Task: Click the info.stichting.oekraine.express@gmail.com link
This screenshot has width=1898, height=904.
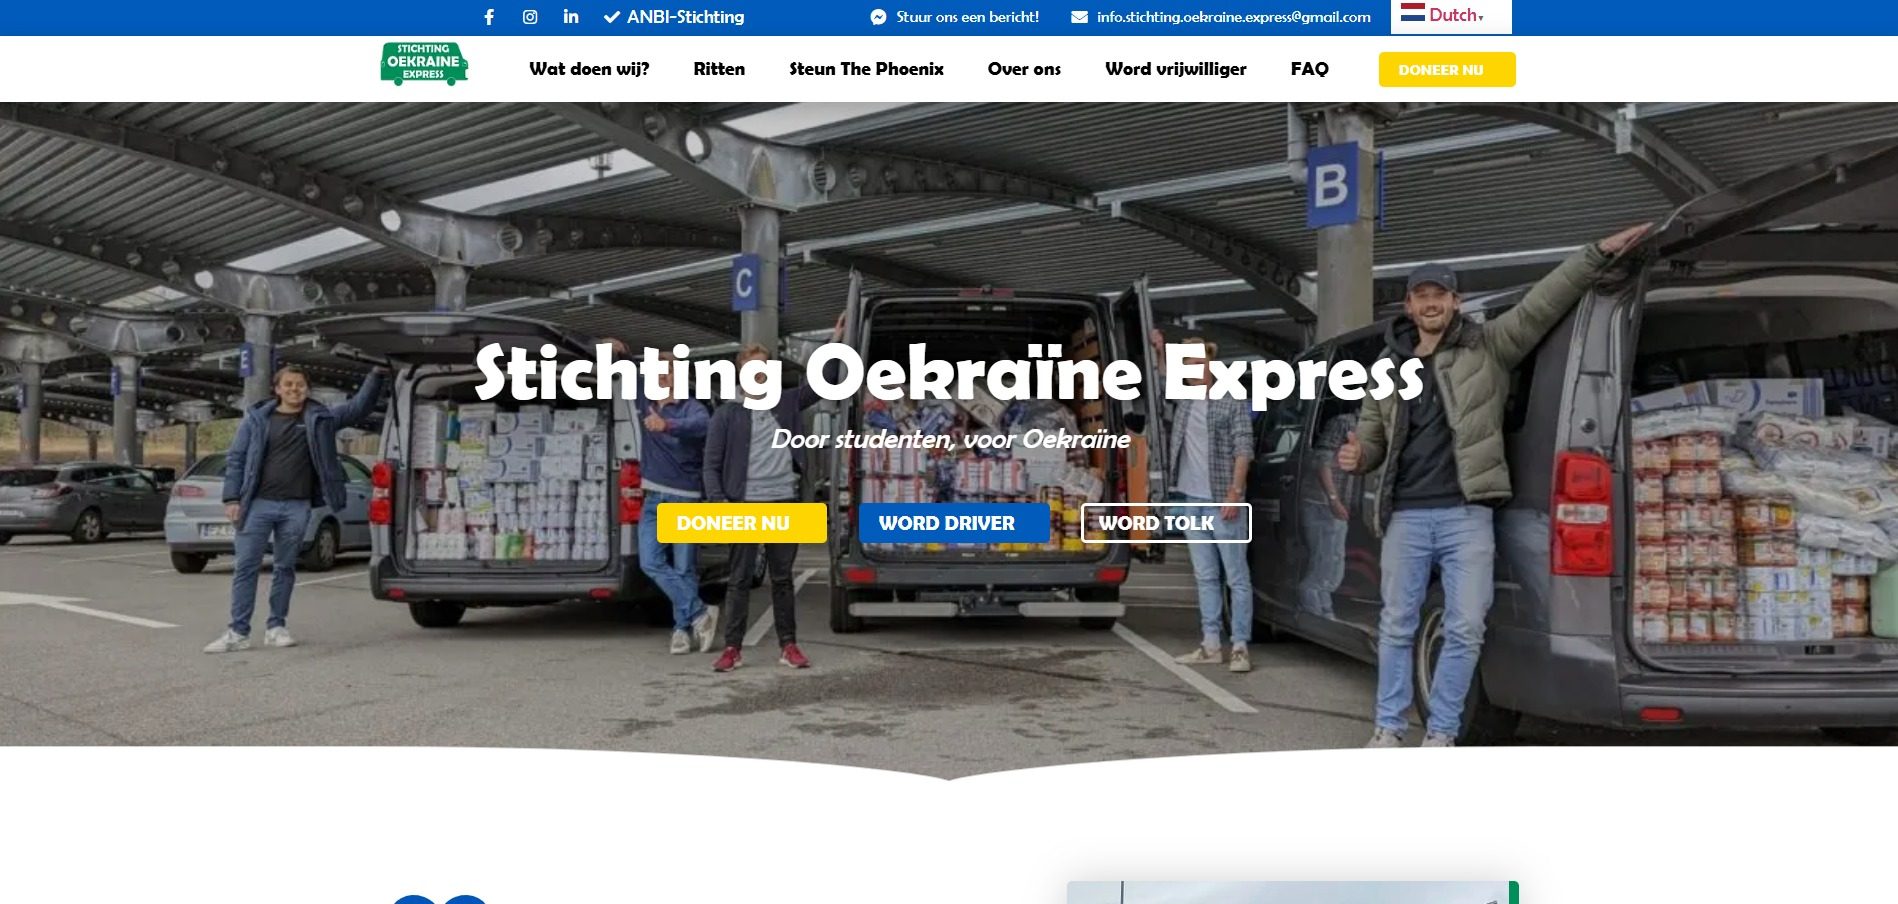Action: (x=1233, y=17)
